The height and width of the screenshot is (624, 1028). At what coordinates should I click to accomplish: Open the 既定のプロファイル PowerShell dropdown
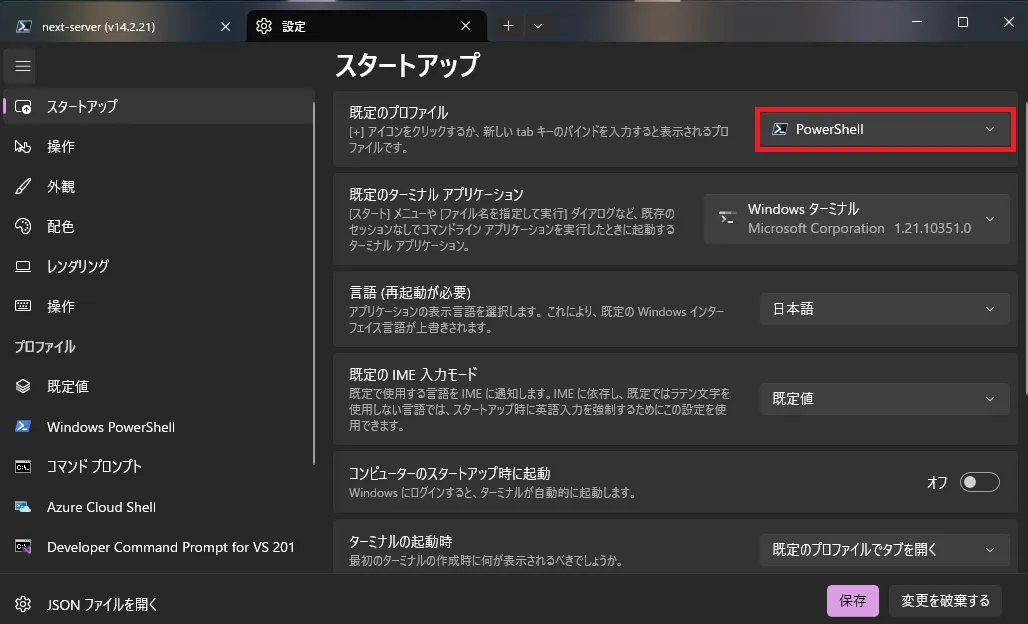(884, 130)
